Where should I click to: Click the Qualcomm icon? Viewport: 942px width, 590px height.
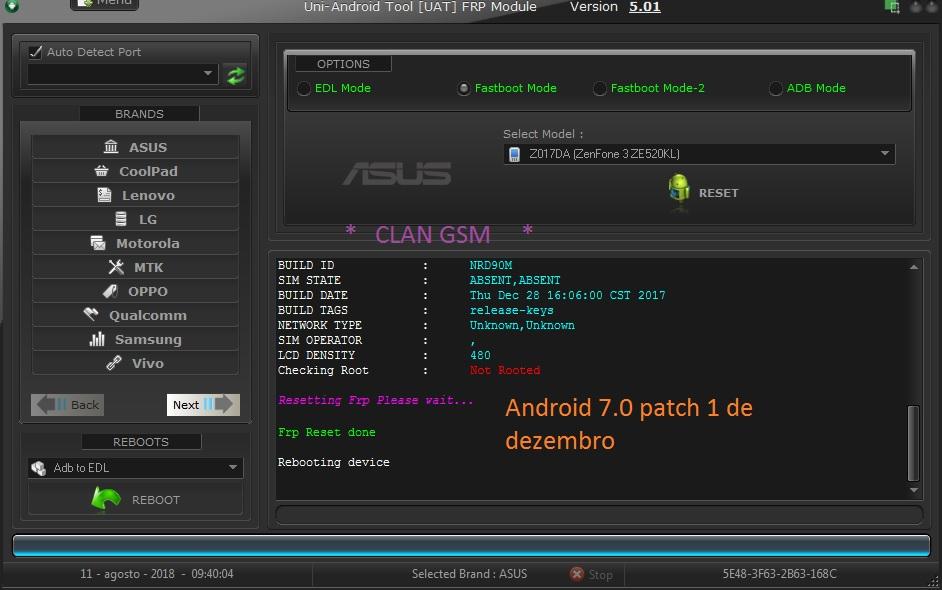click(91, 314)
